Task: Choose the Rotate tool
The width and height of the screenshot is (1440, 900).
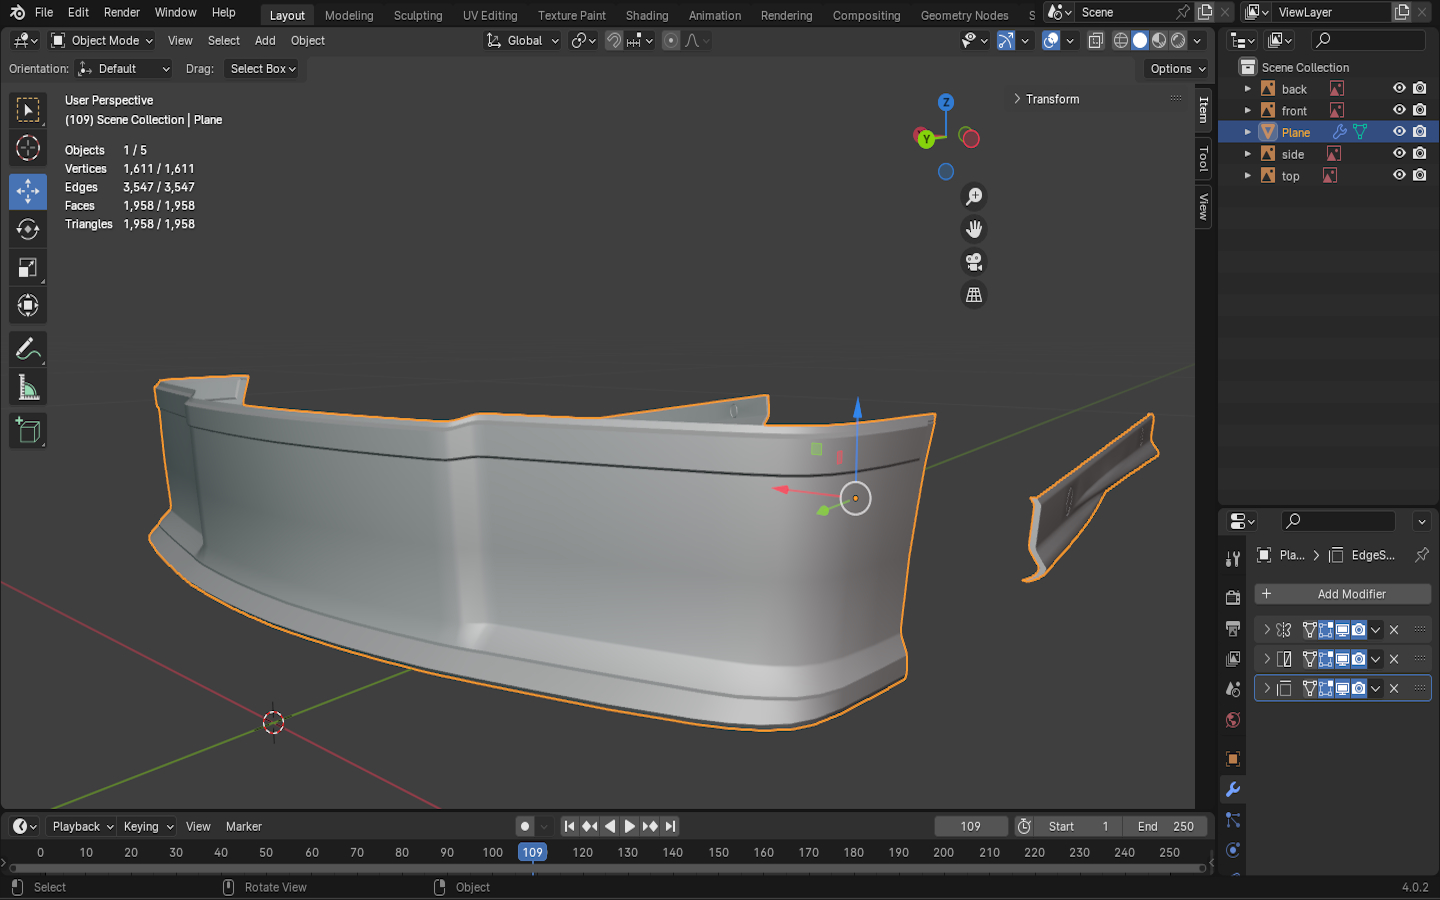Action: [28, 229]
